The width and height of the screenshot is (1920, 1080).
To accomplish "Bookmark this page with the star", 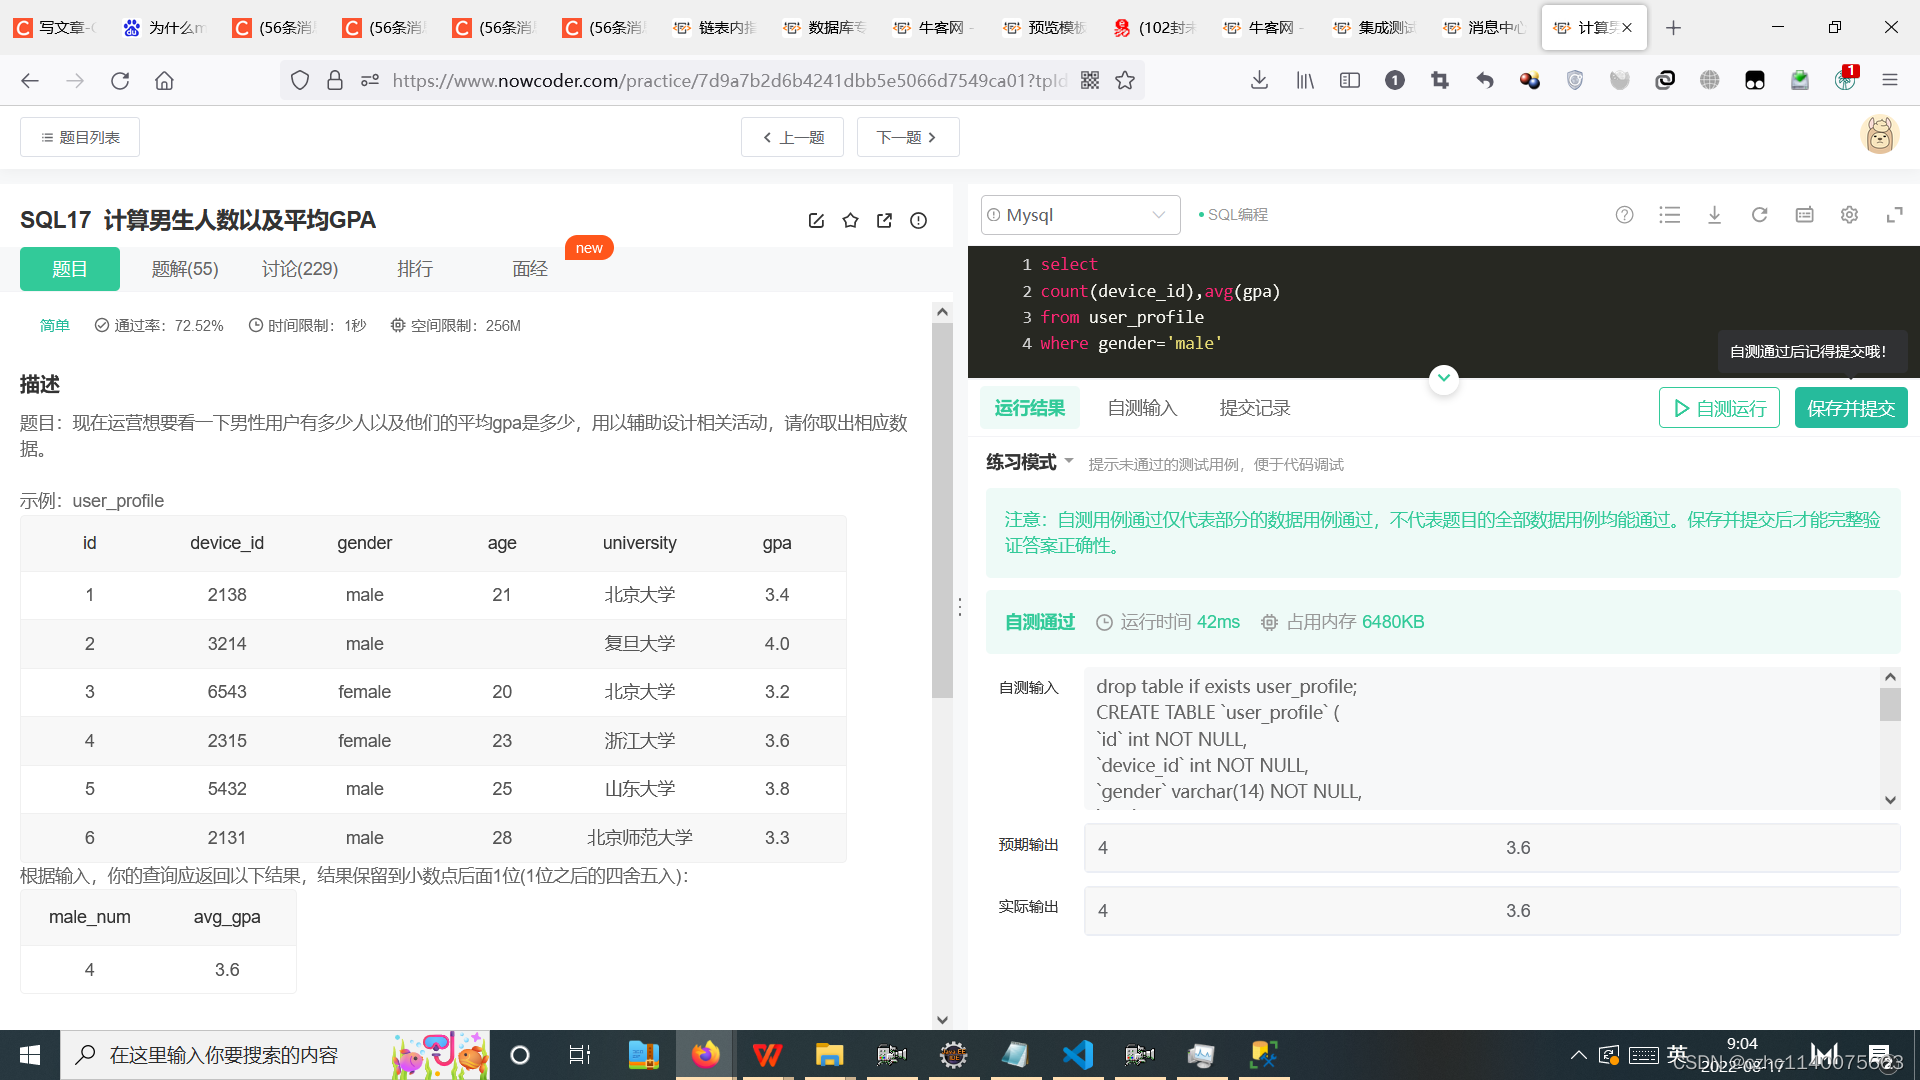I will pyautogui.click(x=1125, y=80).
